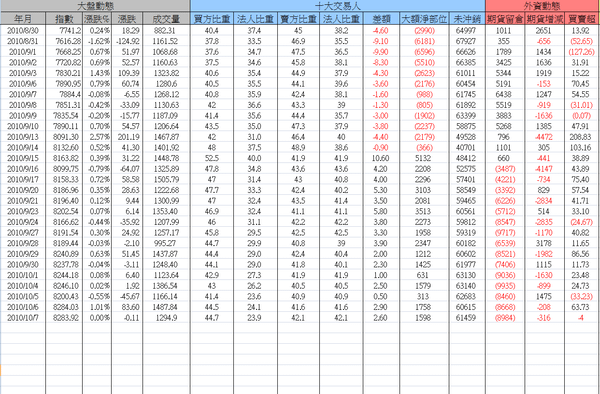
Task: Click net buy value 103.16
Action: pos(580,147)
